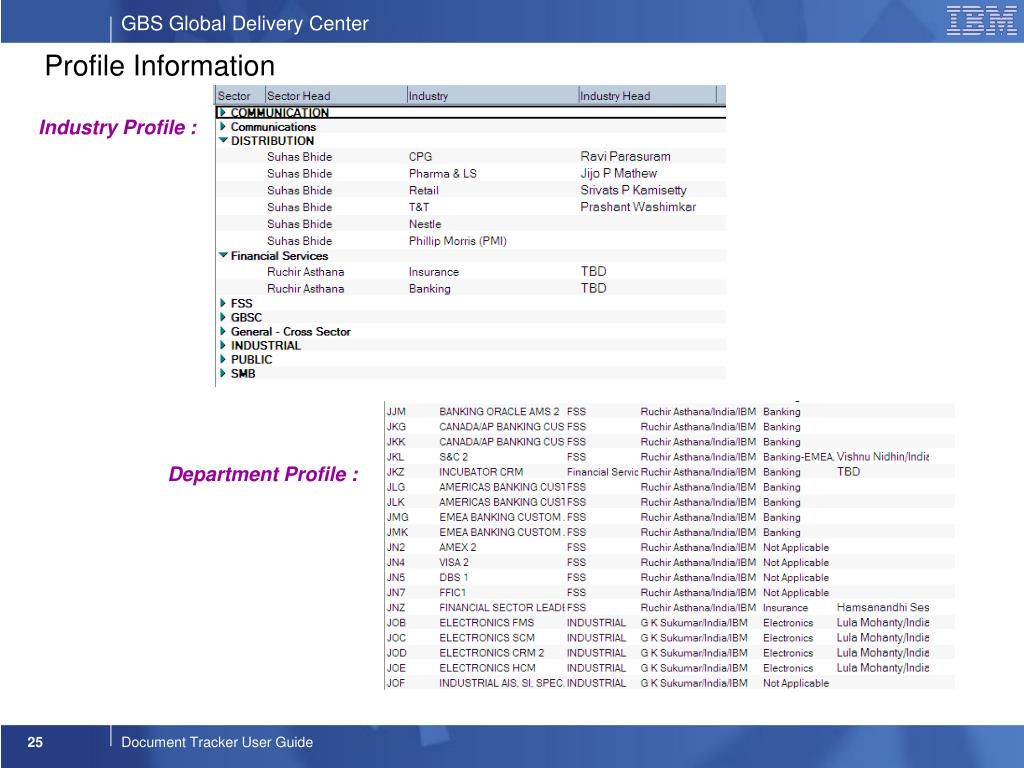The image size is (1024, 768).
Task: Click ELECTRONICS CRM 2 department name
Action: coord(491,652)
